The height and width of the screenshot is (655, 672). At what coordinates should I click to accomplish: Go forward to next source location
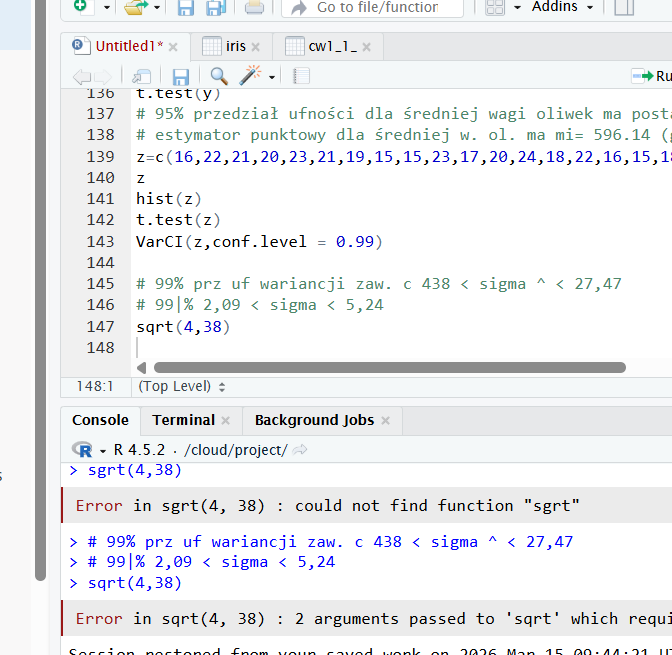tap(103, 77)
